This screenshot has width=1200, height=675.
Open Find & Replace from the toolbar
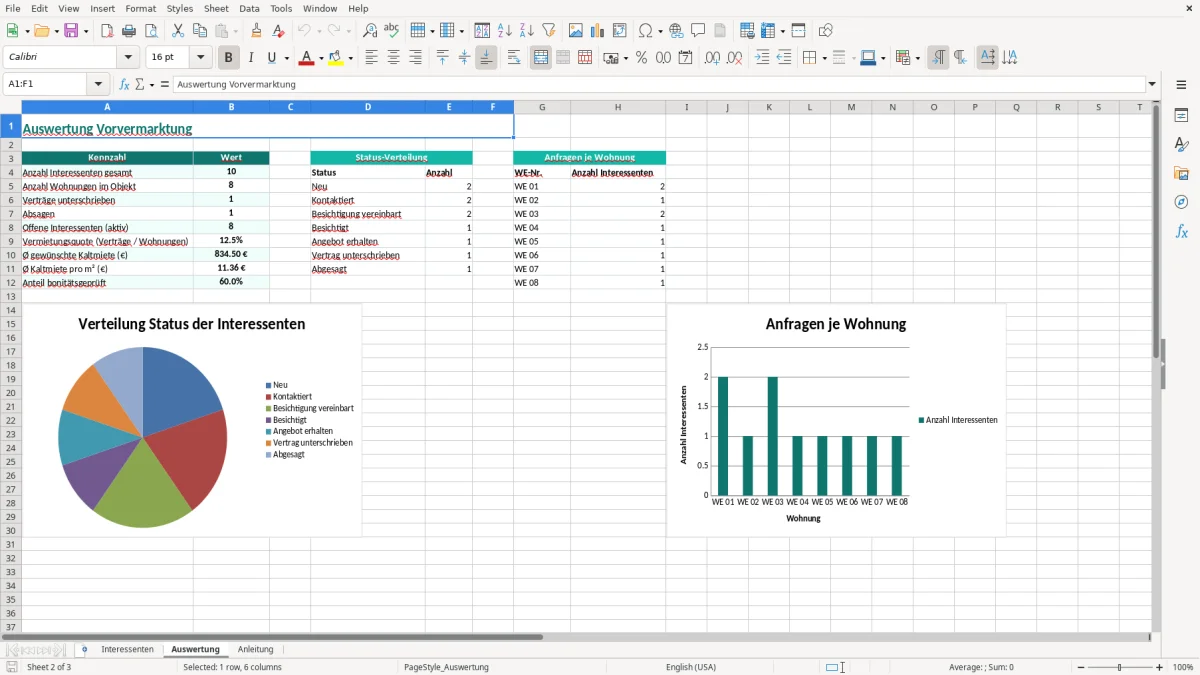369,31
